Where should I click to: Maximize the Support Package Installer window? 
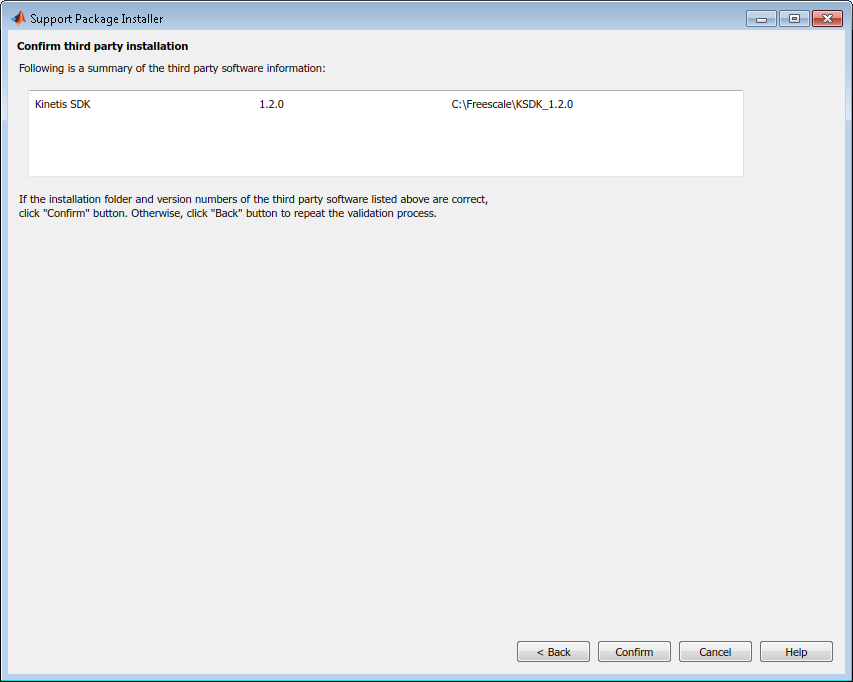tap(794, 18)
